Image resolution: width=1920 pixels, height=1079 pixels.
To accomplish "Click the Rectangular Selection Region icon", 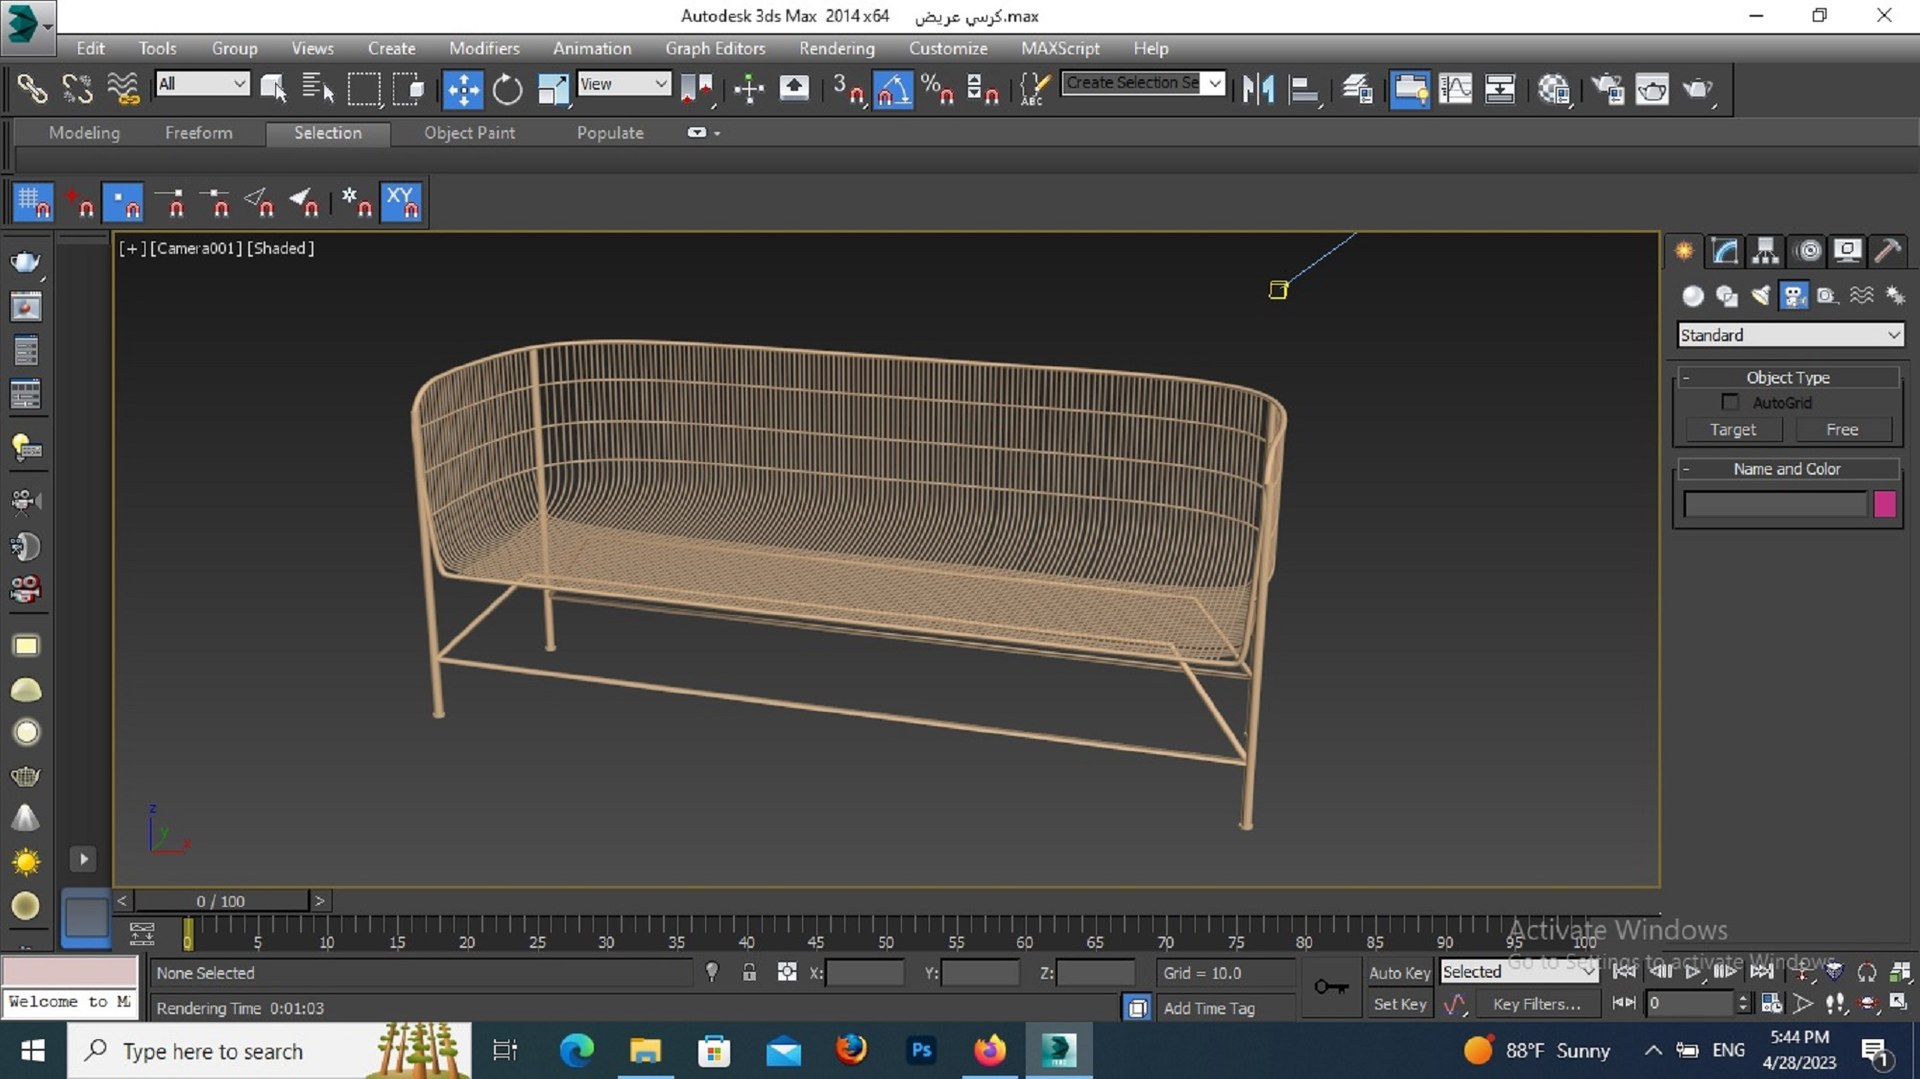I will pos(364,89).
